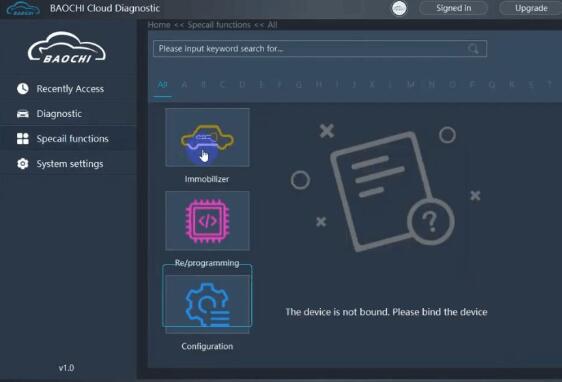The image size is (562, 382).
Task: Filter functions by letter G
Action: [299, 85]
